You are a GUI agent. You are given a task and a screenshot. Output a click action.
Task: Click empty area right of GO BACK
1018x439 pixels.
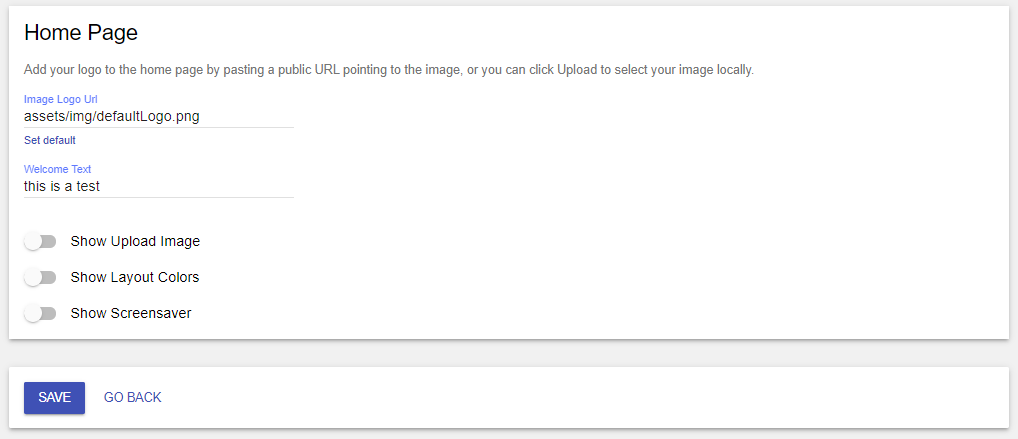(x=584, y=397)
